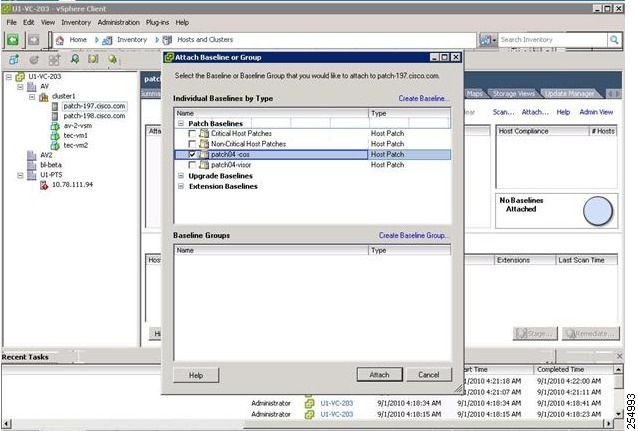Click the Cancel button in dialog
Viewport: 638px width, 431px height.
click(429, 375)
